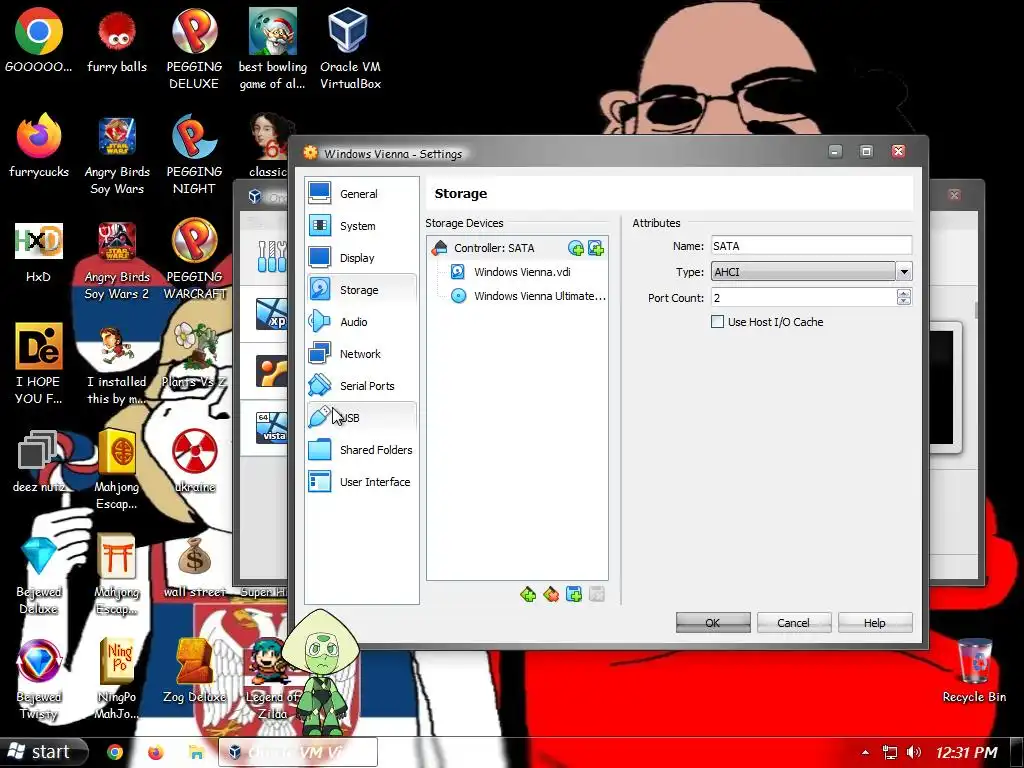The width and height of the screenshot is (1024, 768).
Task: Open the System settings section
Action: [x=361, y=226]
